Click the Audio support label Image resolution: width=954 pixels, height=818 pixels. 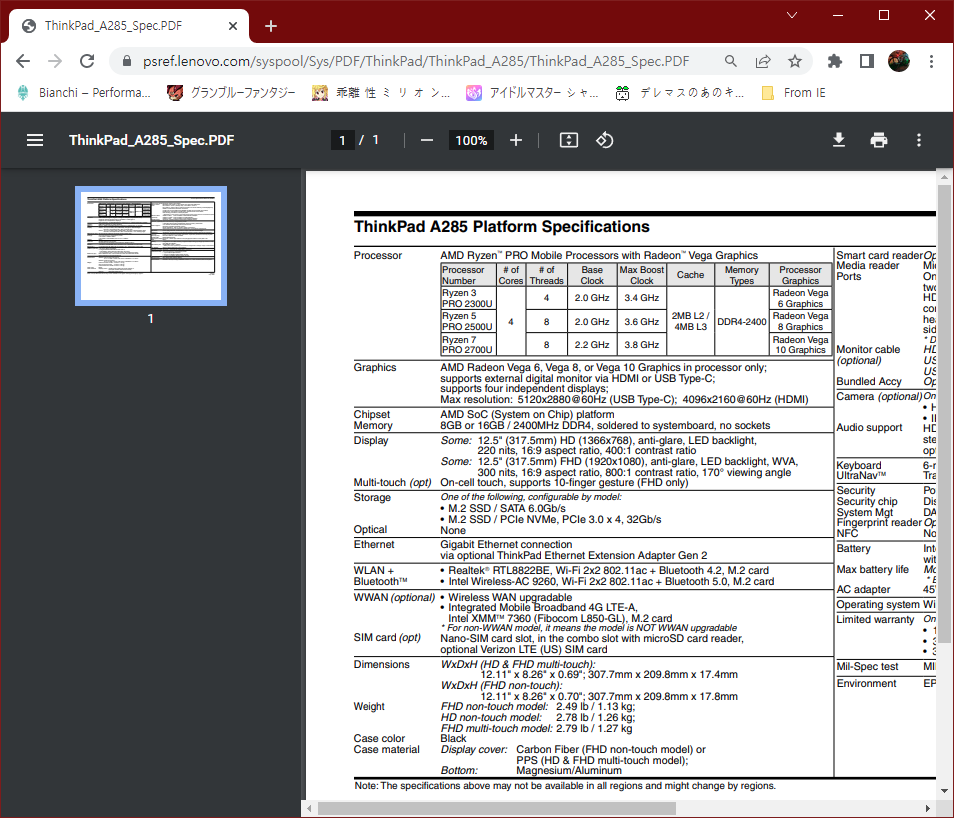(x=869, y=428)
